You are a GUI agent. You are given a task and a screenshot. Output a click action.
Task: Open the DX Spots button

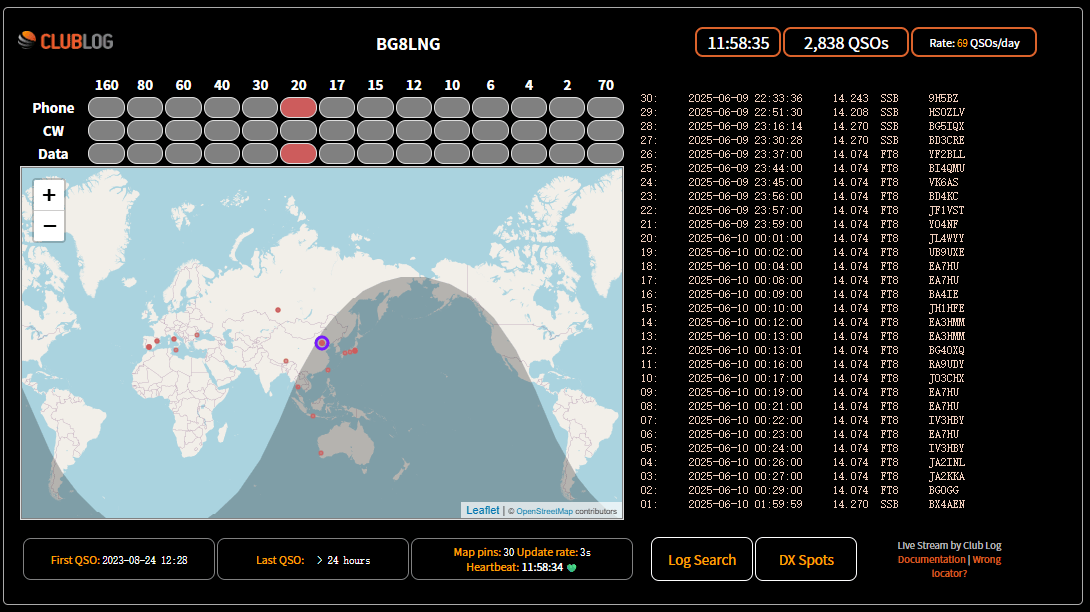point(806,559)
